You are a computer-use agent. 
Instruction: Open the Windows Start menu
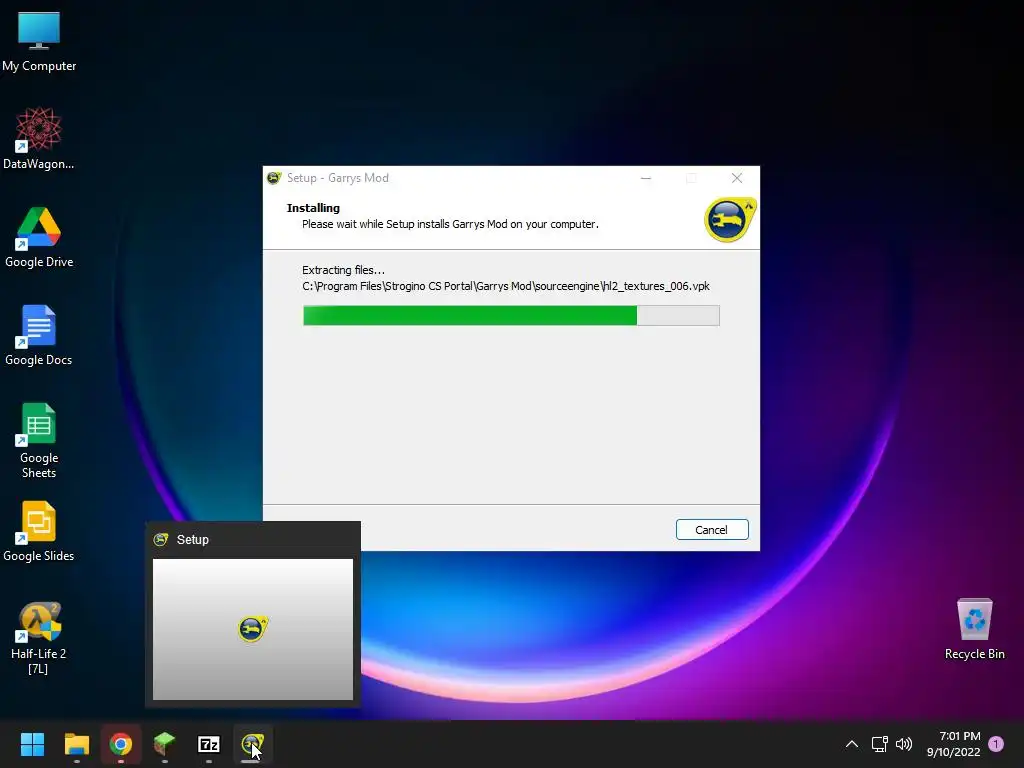click(x=32, y=744)
